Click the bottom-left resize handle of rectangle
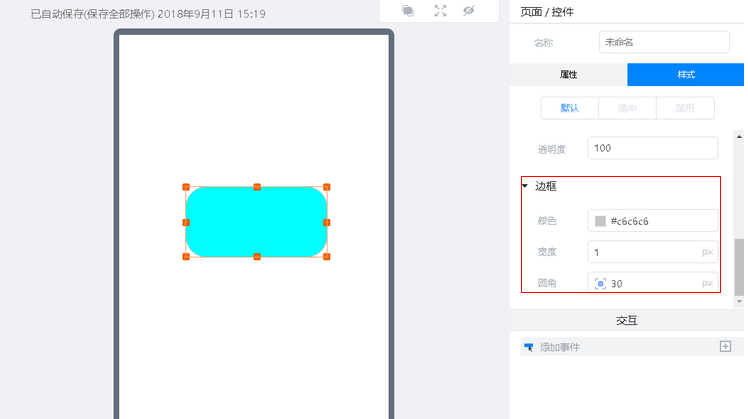This screenshot has height=419, width=748. [x=186, y=257]
